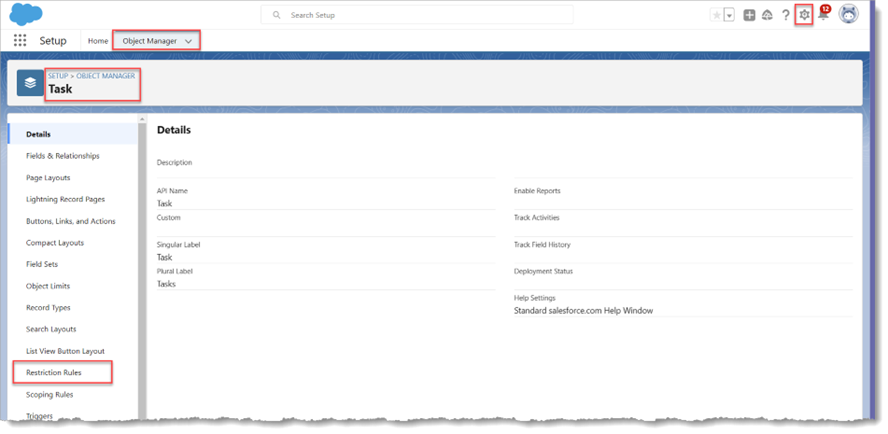Open Page Layouts in the sidebar
Viewport: 888px width, 434px height.
pos(48,177)
